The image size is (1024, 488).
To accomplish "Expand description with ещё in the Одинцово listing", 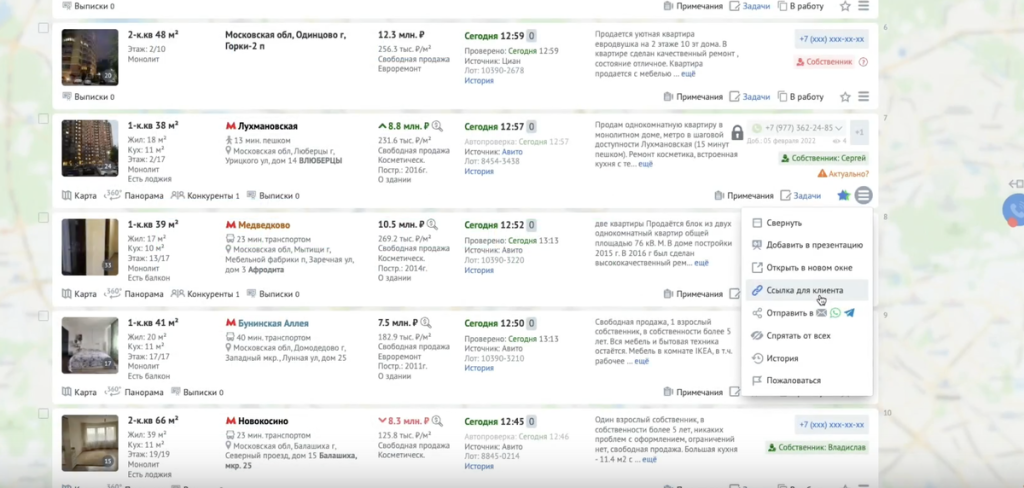I will click(x=688, y=74).
